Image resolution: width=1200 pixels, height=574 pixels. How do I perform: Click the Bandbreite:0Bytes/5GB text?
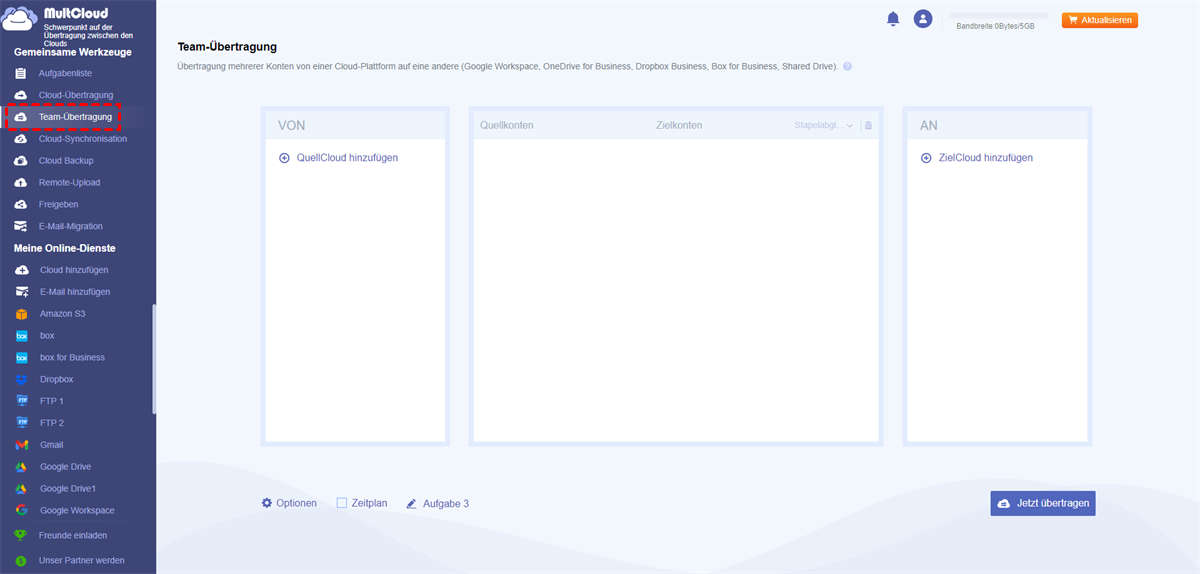click(x=995, y=27)
